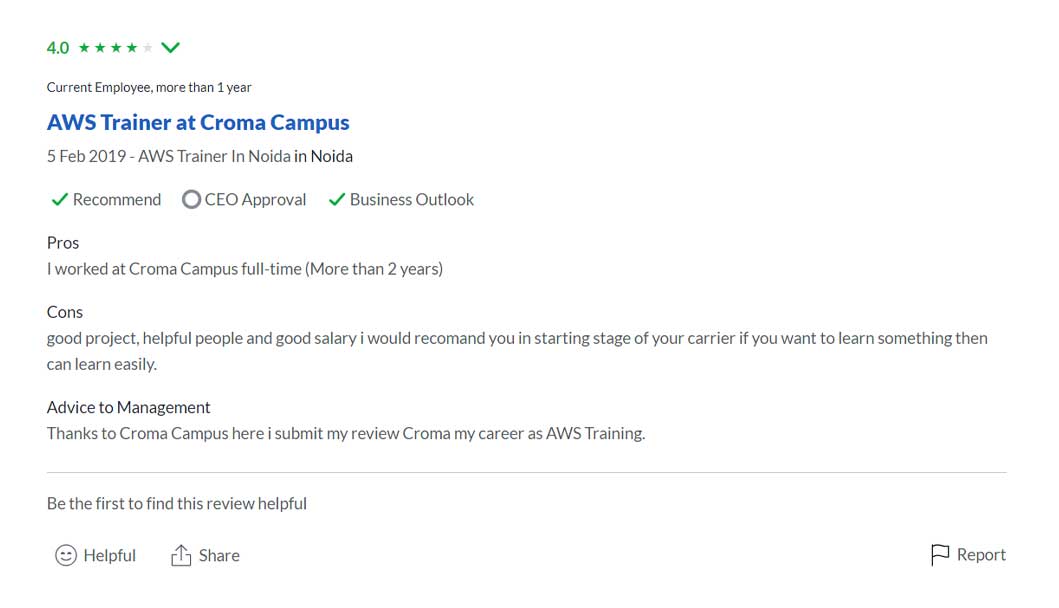Click the first green rating star
Screen dimensions: 1059x608
click(84, 48)
